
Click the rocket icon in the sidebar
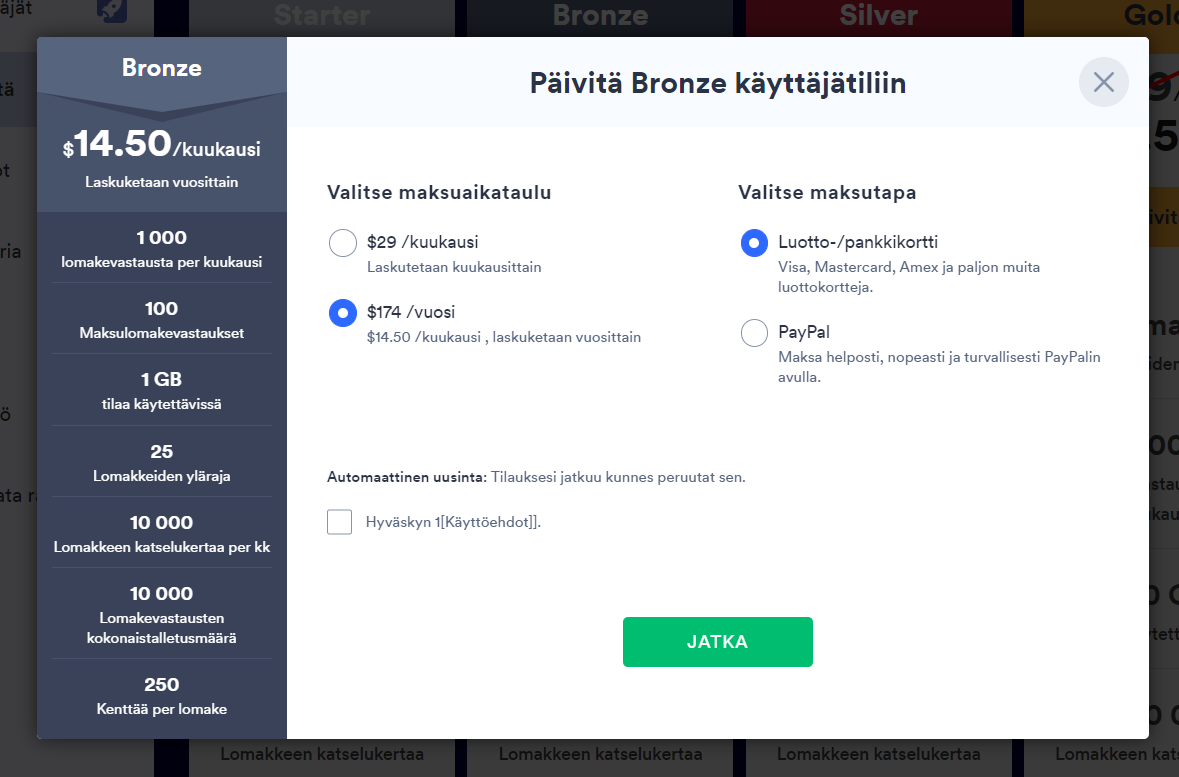[111, 11]
